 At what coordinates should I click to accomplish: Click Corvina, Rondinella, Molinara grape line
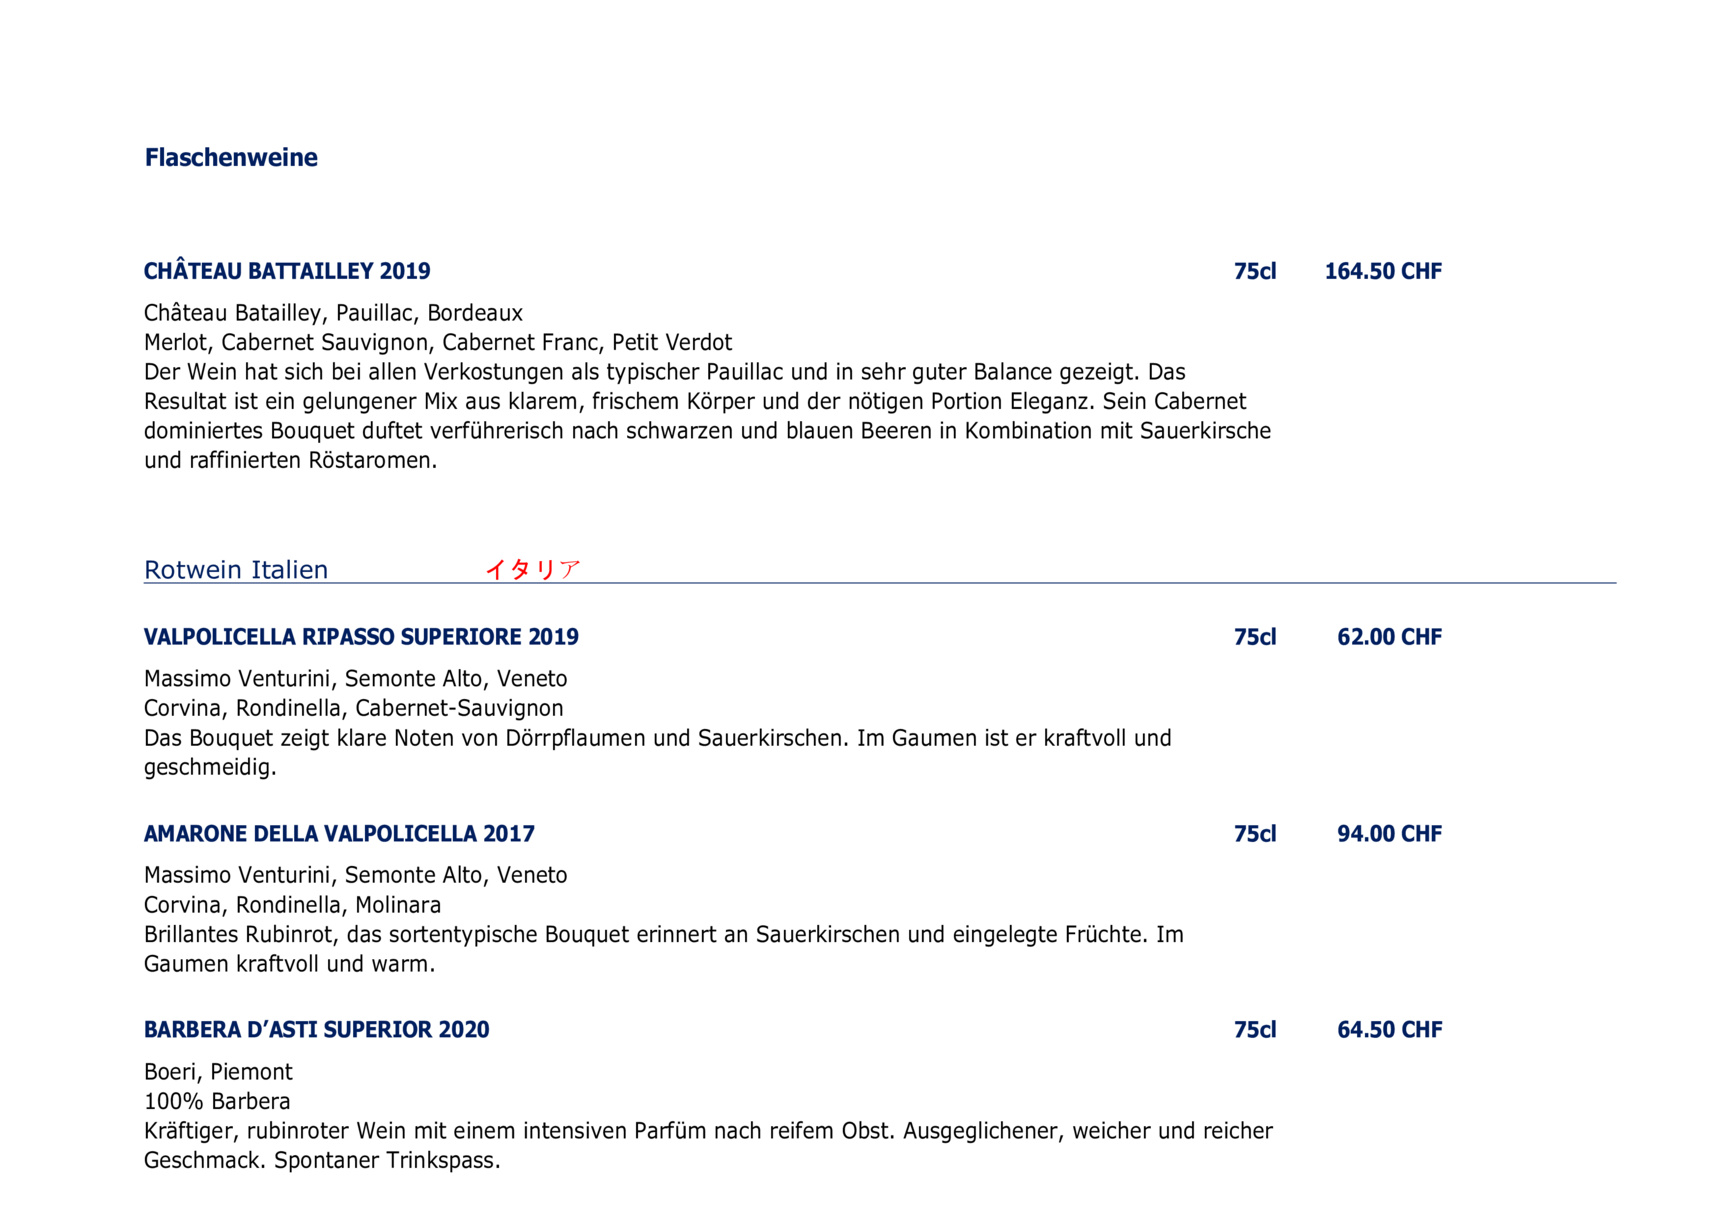292,905
